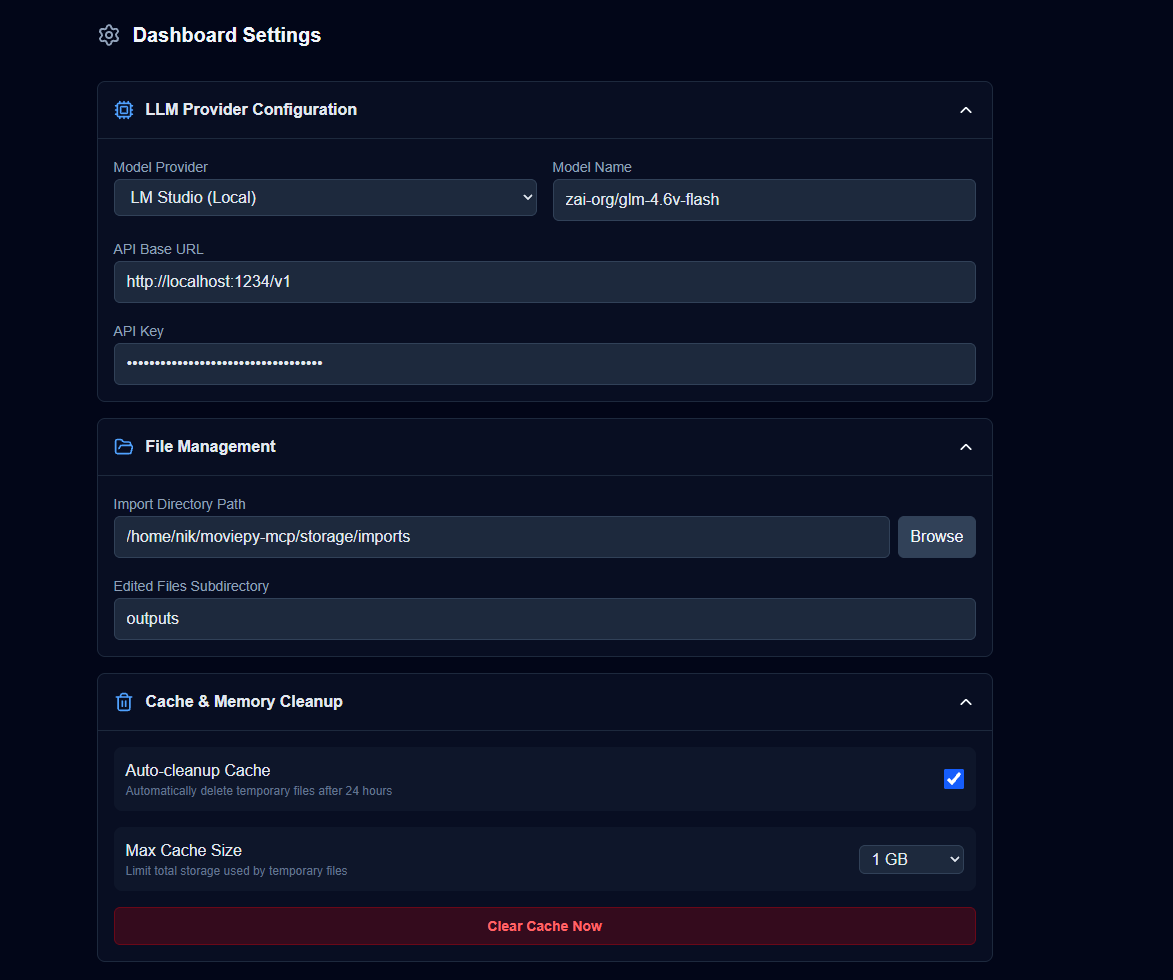This screenshot has height=980, width=1173.
Task: Toggle the Auto-cleanup Cache checkbox
Action: pos(954,779)
